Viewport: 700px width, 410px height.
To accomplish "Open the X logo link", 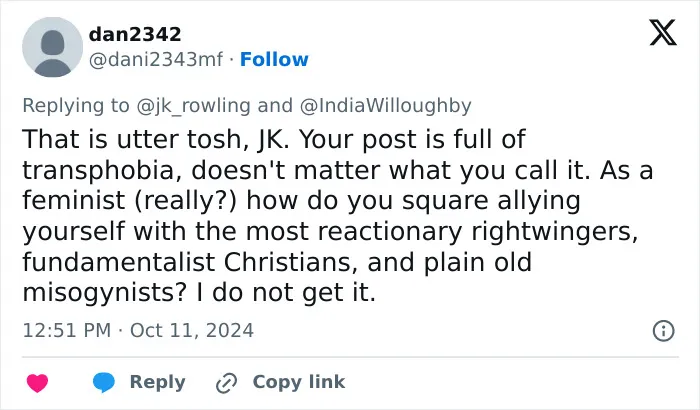I will tap(663, 33).
